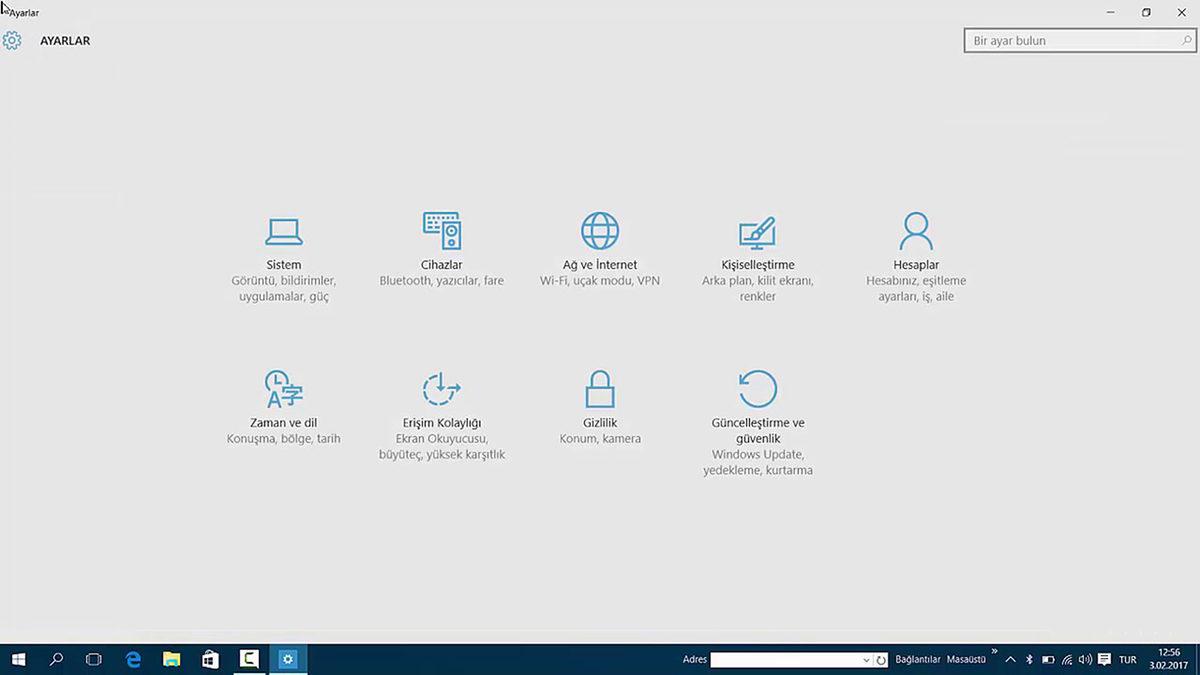Open File Explorer from the taskbar

click(x=171, y=659)
